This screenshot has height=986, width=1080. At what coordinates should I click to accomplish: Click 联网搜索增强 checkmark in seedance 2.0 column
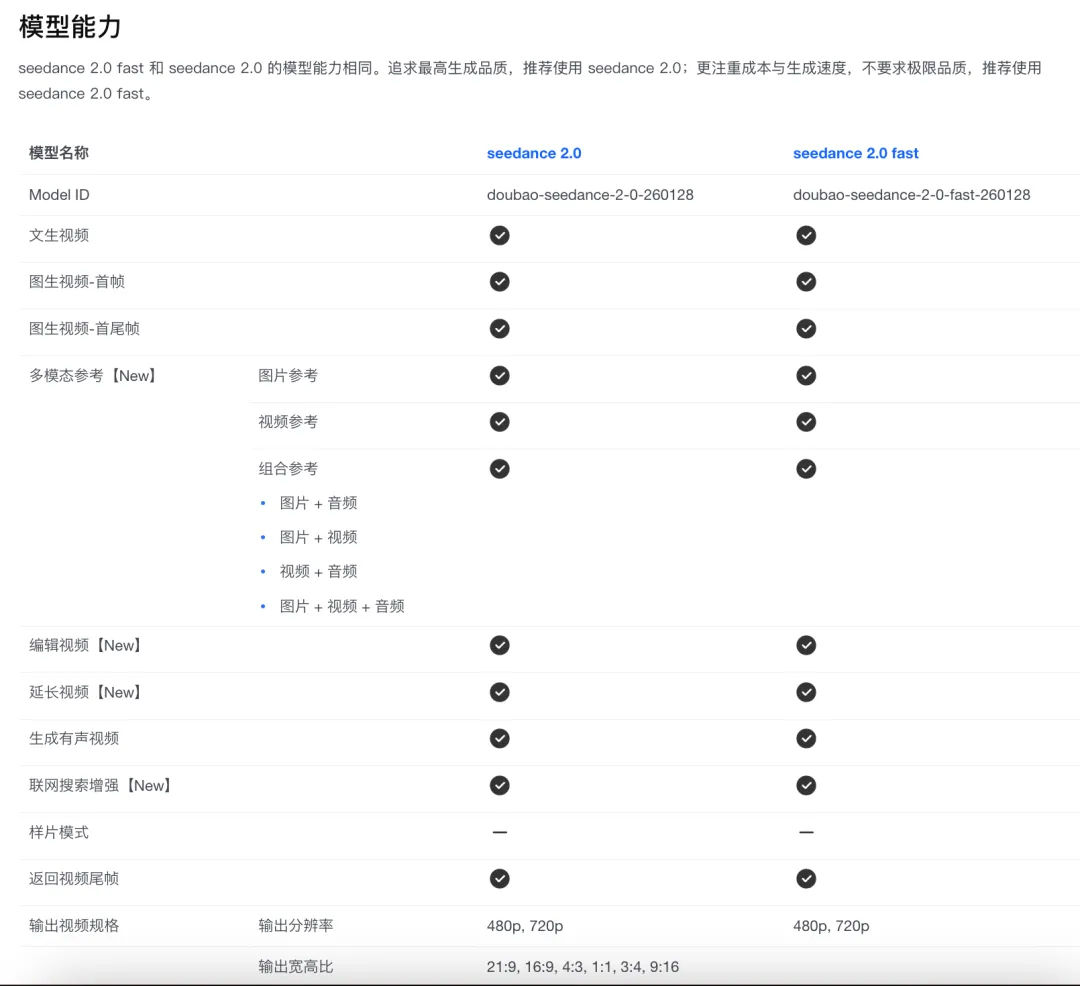[499, 785]
